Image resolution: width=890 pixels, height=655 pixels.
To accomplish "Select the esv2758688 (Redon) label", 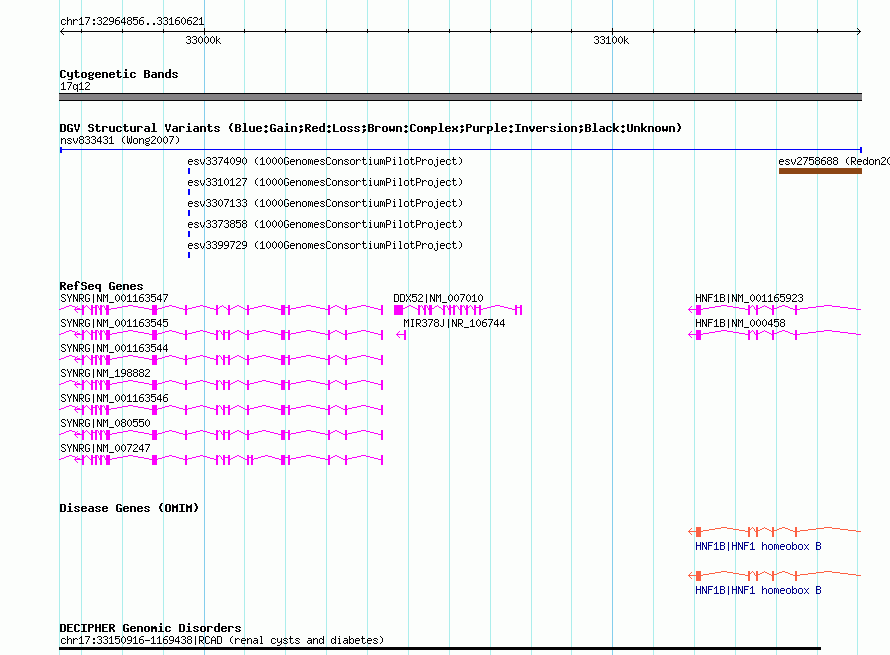I will [834, 161].
